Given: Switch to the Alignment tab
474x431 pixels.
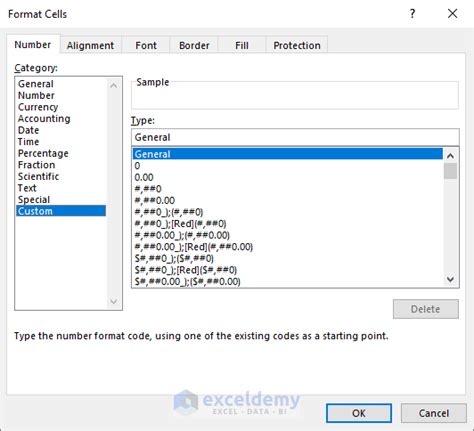Looking at the screenshot, I should tap(90, 45).
